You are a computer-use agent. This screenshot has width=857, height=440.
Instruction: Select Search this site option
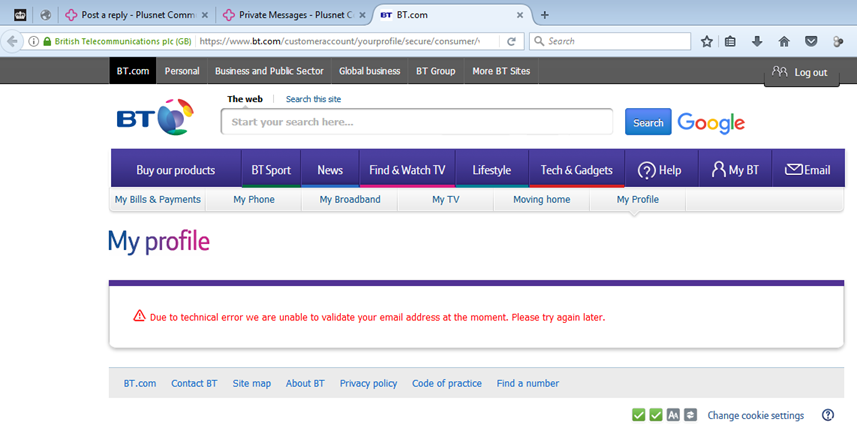(313, 99)
